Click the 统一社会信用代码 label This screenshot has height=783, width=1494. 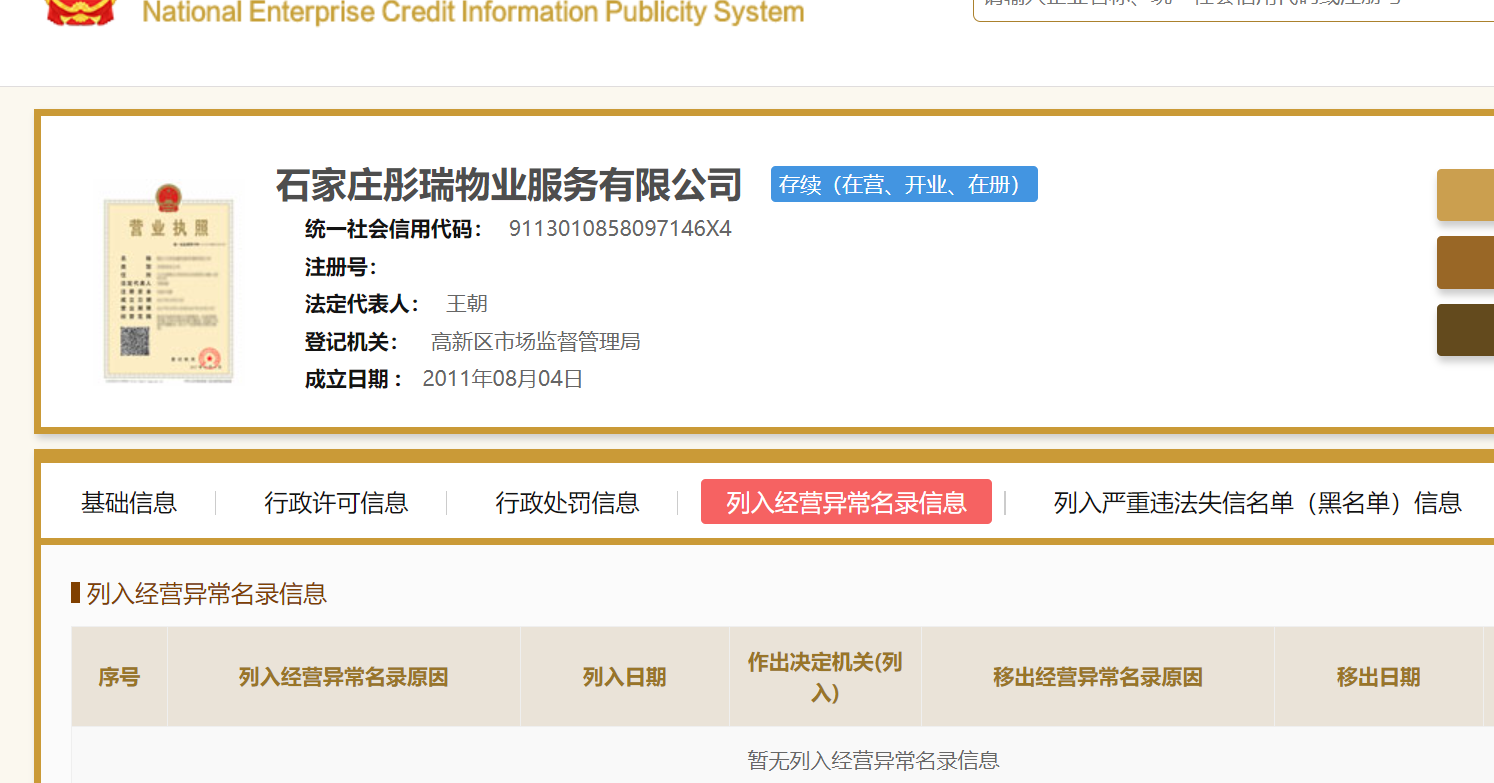pyautogui.click(x=394, y=229)
